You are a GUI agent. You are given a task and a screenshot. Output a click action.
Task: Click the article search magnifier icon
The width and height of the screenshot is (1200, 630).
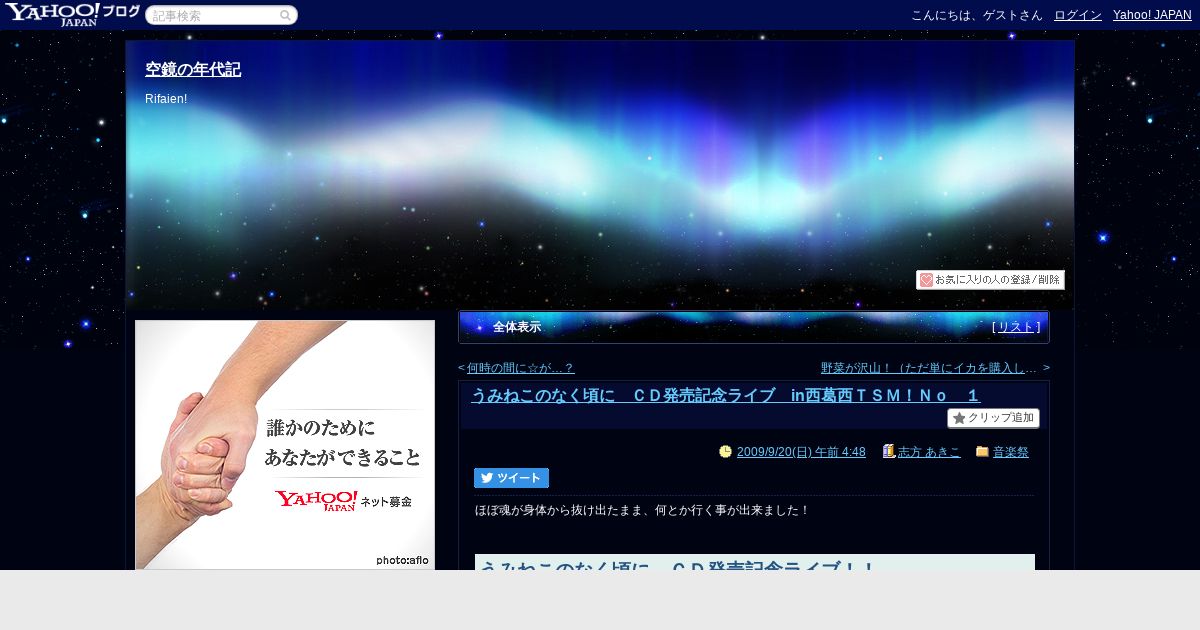(285, 15)
